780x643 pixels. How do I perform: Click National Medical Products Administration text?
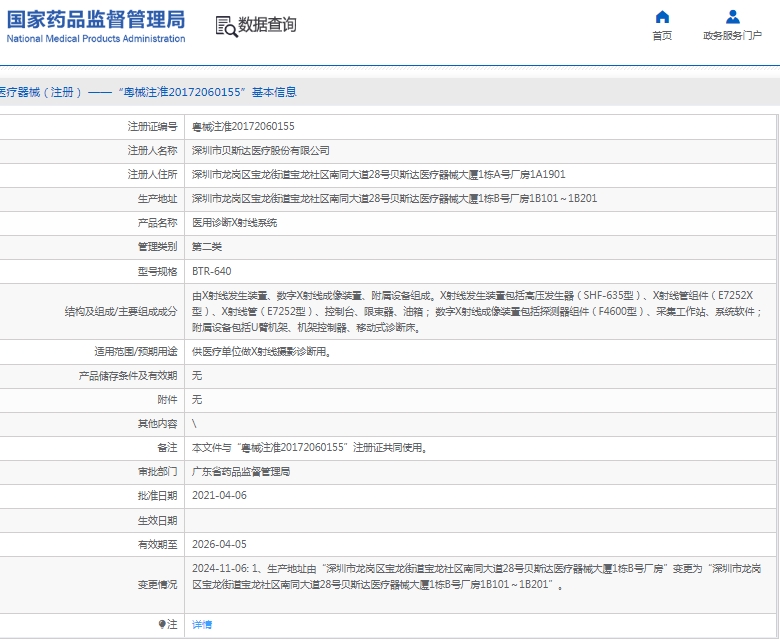(96, 39)
